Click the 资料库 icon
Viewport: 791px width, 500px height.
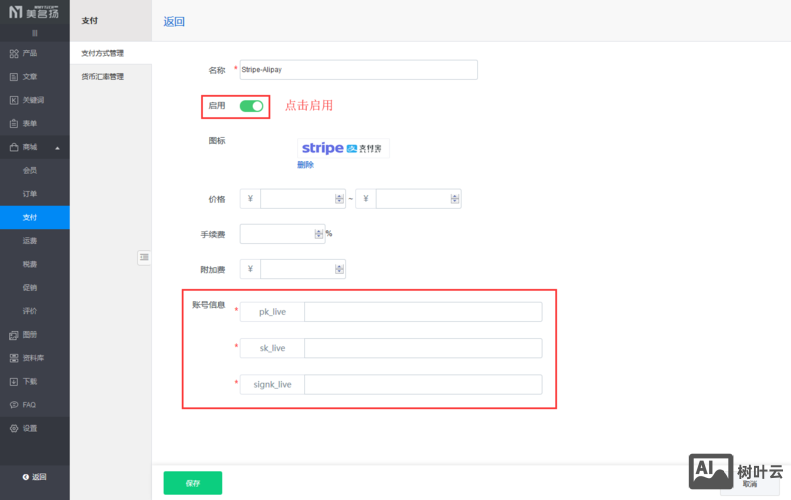point(14,358)
